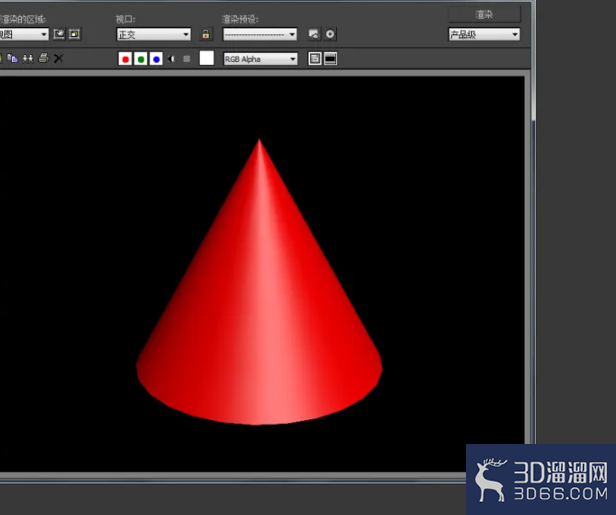The image size is (616, 515).
Task: Toggle the UI overlay frame icon
Action: click(315, 59)
